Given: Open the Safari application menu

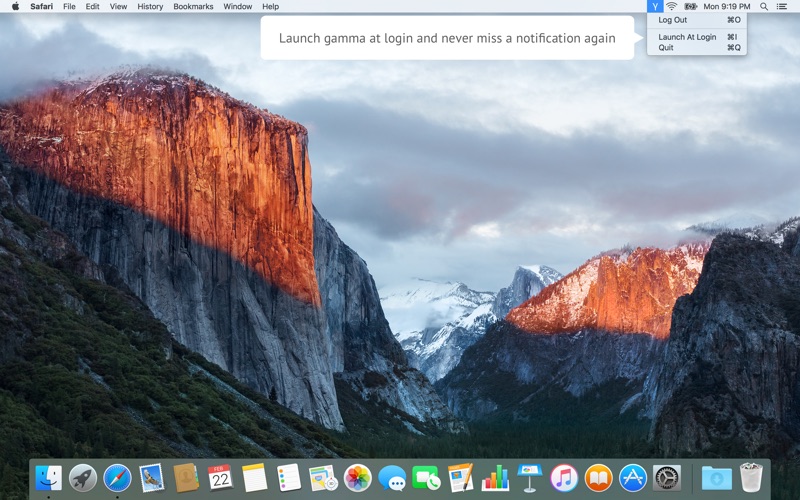Looking at the screenshot, I should tap(41, 7).
